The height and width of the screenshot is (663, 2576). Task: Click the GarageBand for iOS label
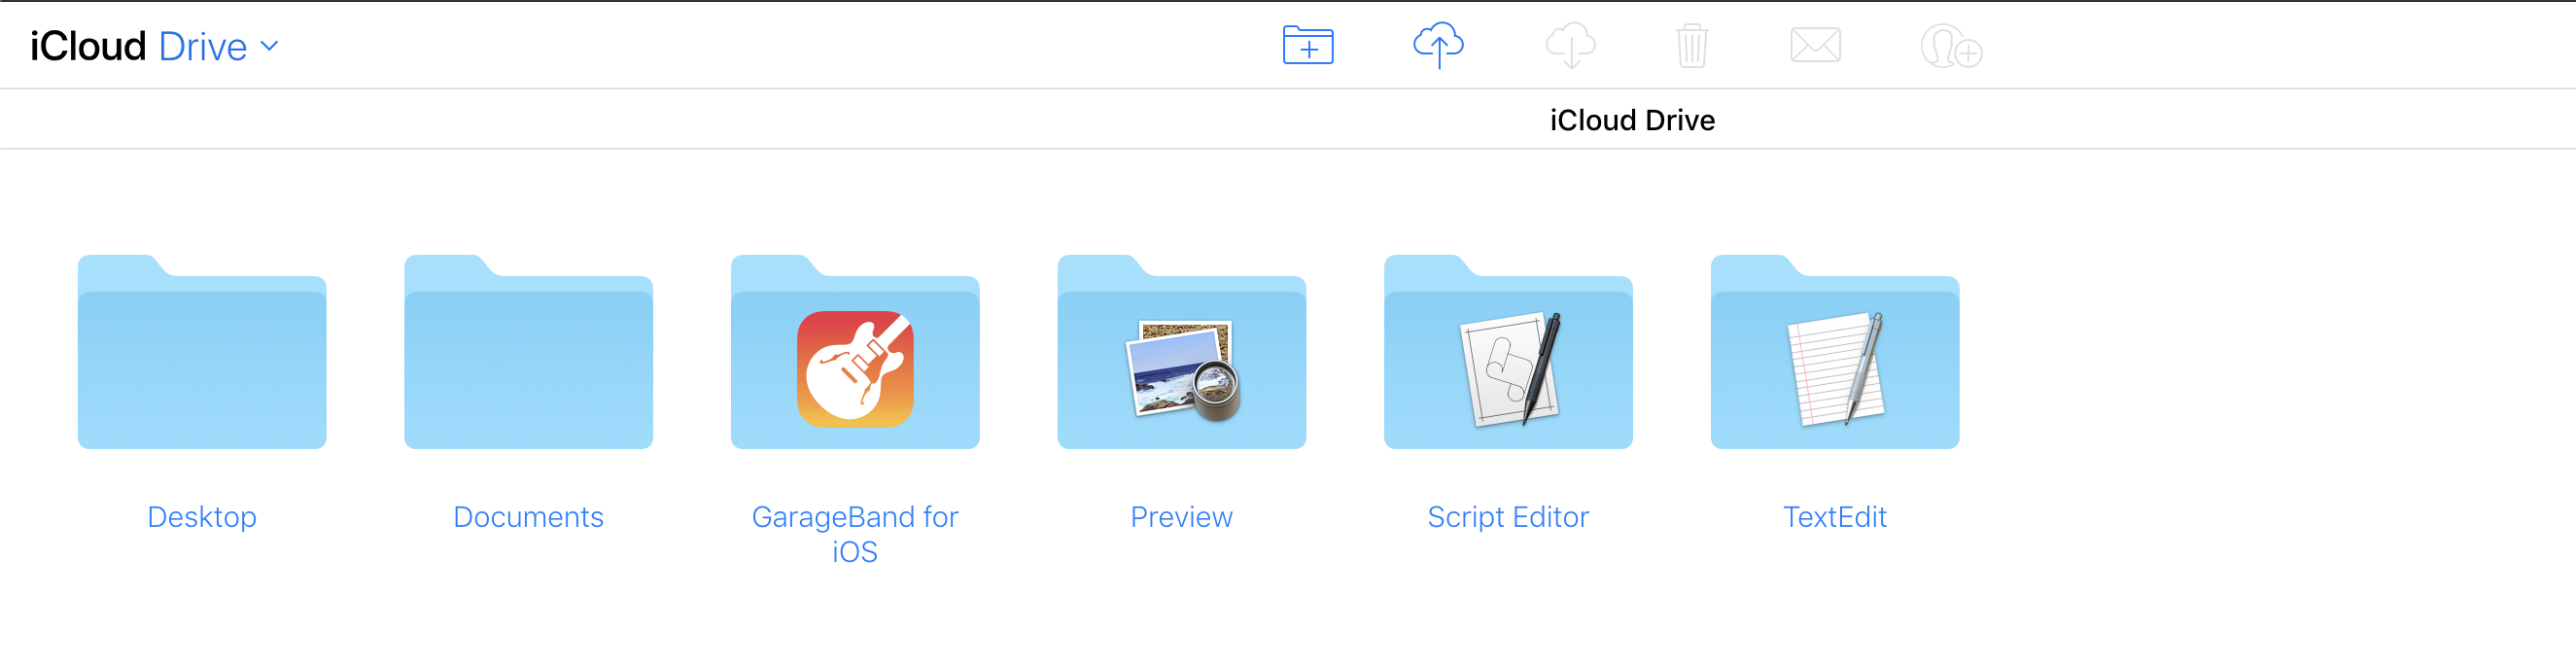tap(855, 534)
